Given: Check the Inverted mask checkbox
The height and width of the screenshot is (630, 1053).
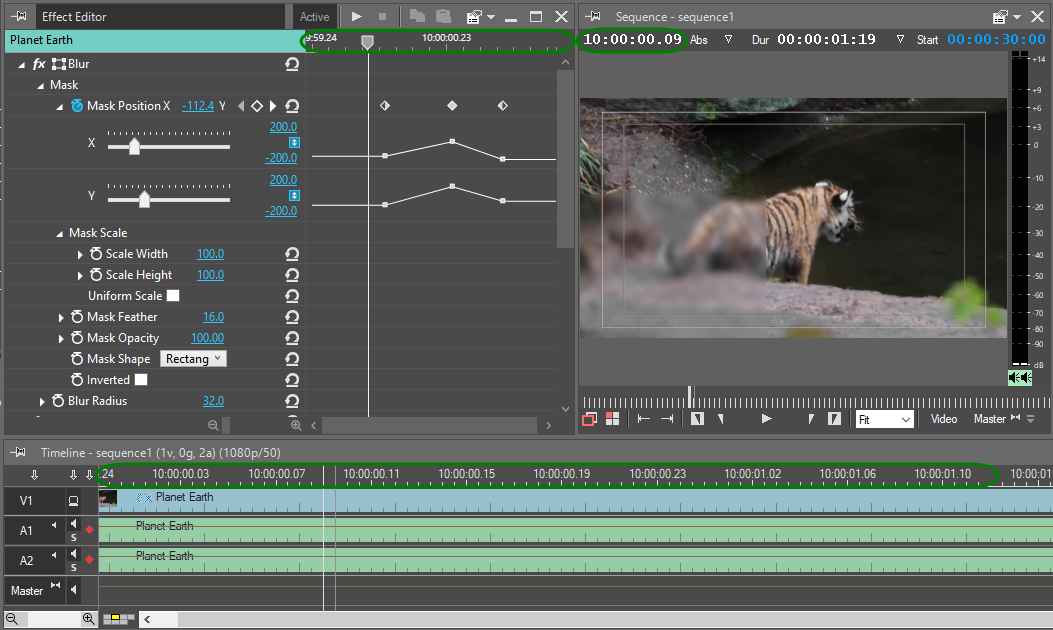Looking at the screenshot, I should click(x=141, y=380).
